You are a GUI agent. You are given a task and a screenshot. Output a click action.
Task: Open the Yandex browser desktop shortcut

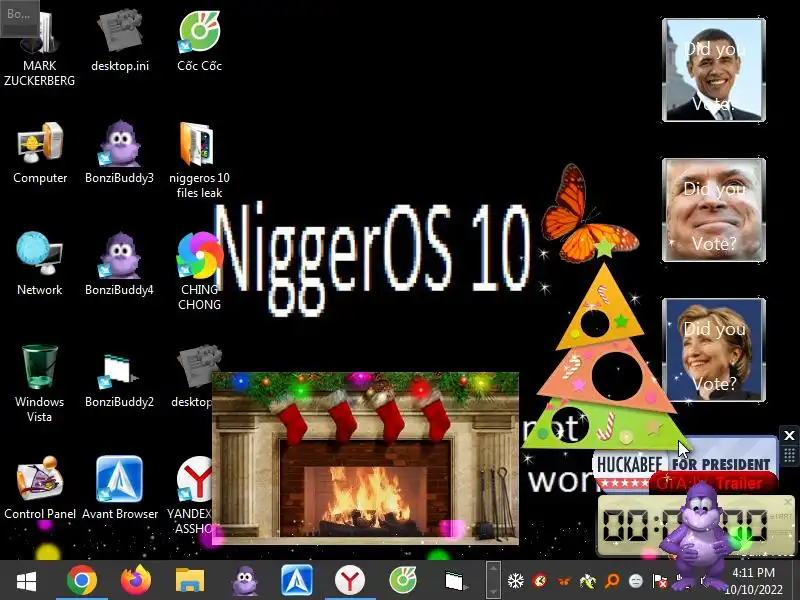click(x=191, y=495)
